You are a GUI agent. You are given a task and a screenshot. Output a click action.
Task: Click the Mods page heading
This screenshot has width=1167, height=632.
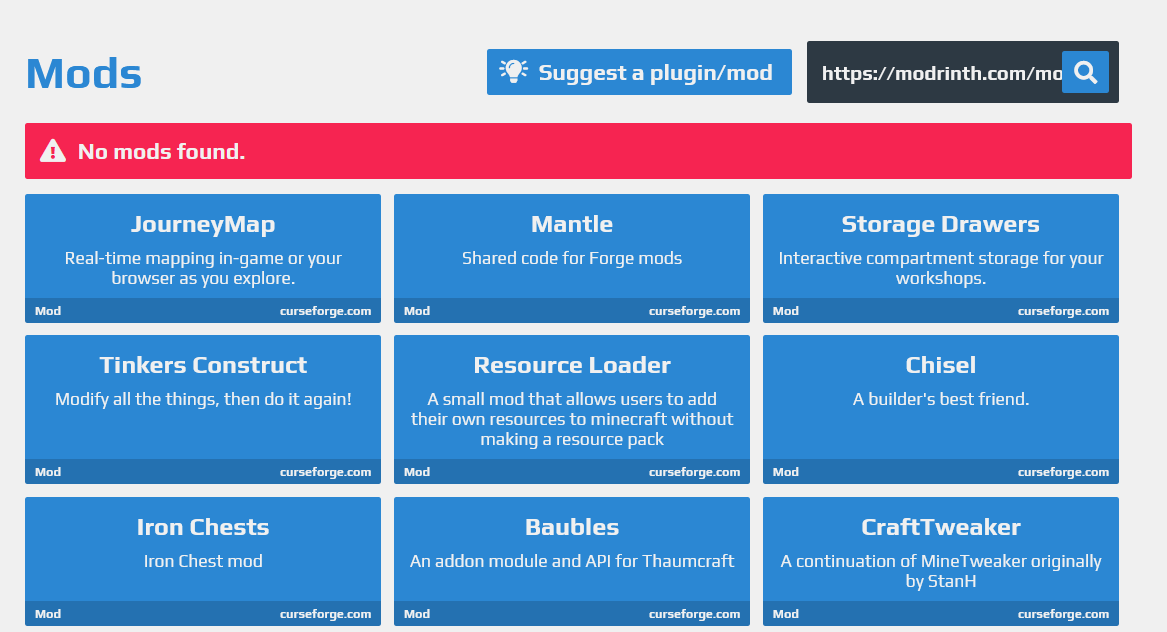(83, 74)
